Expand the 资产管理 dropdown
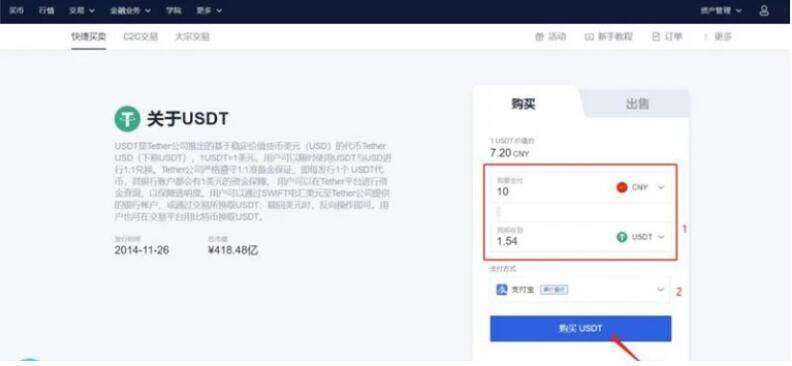 pos(721,10)
